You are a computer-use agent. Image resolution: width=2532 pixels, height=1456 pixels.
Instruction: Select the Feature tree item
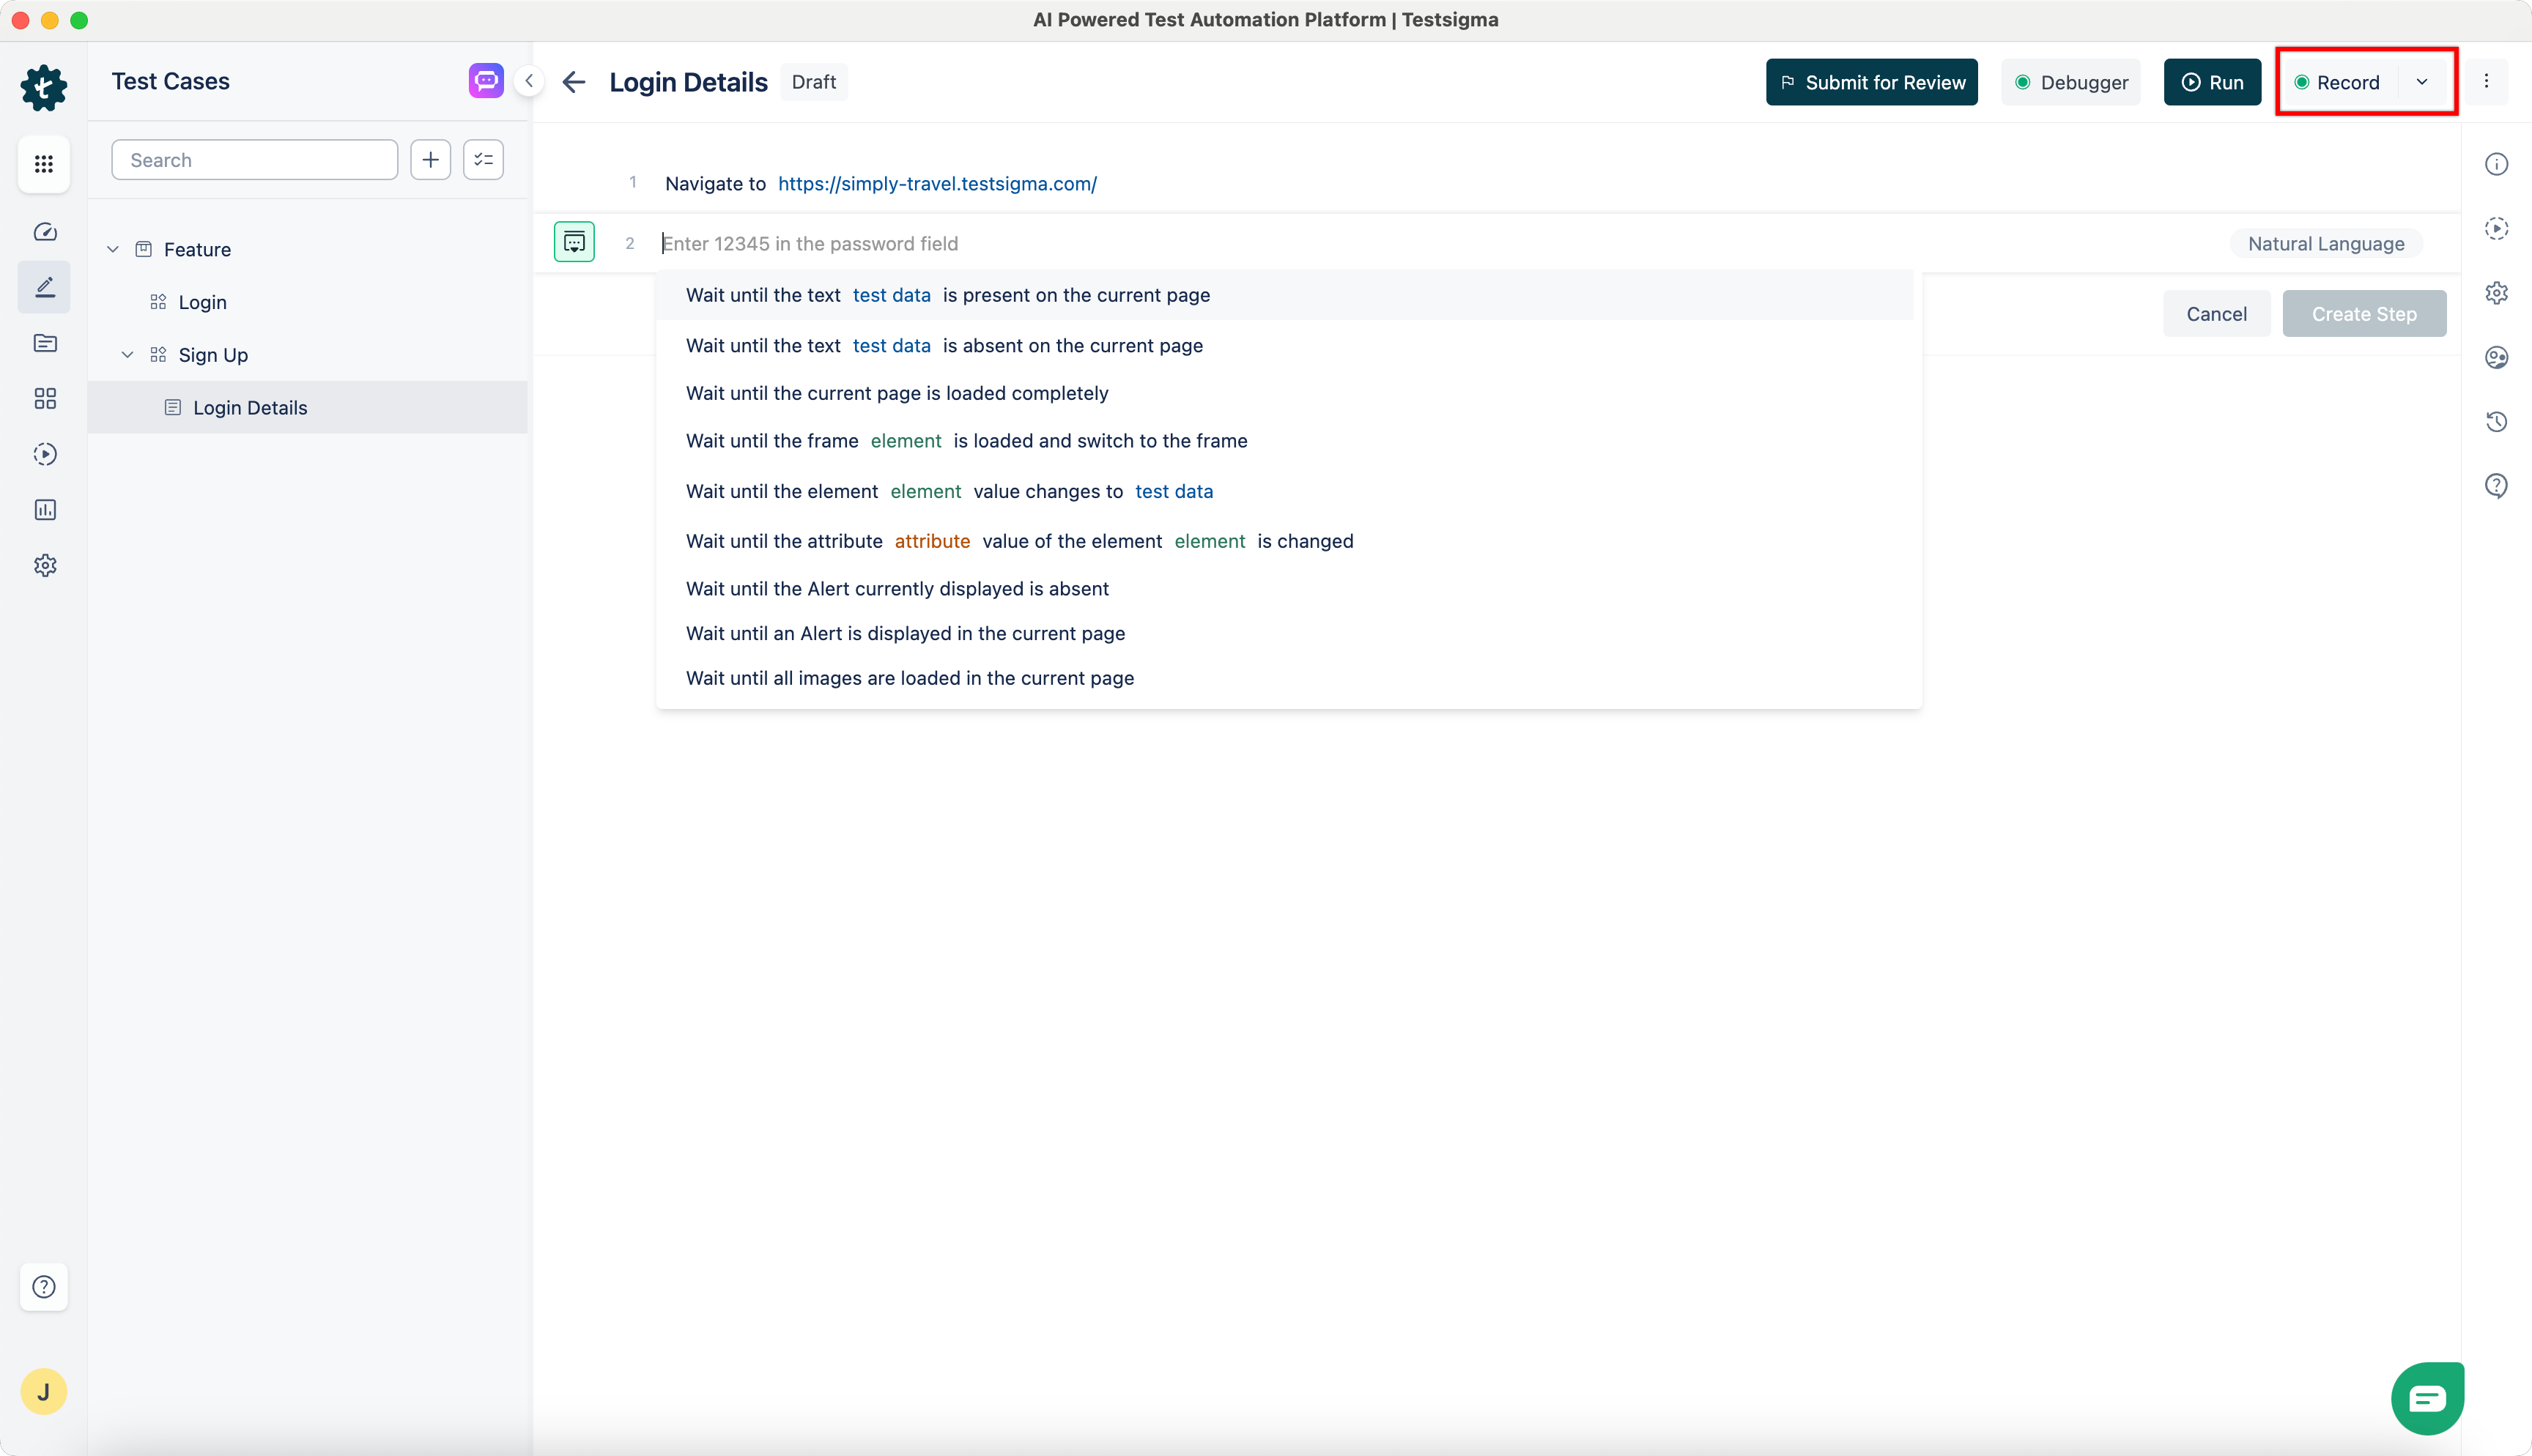point(197,249)
